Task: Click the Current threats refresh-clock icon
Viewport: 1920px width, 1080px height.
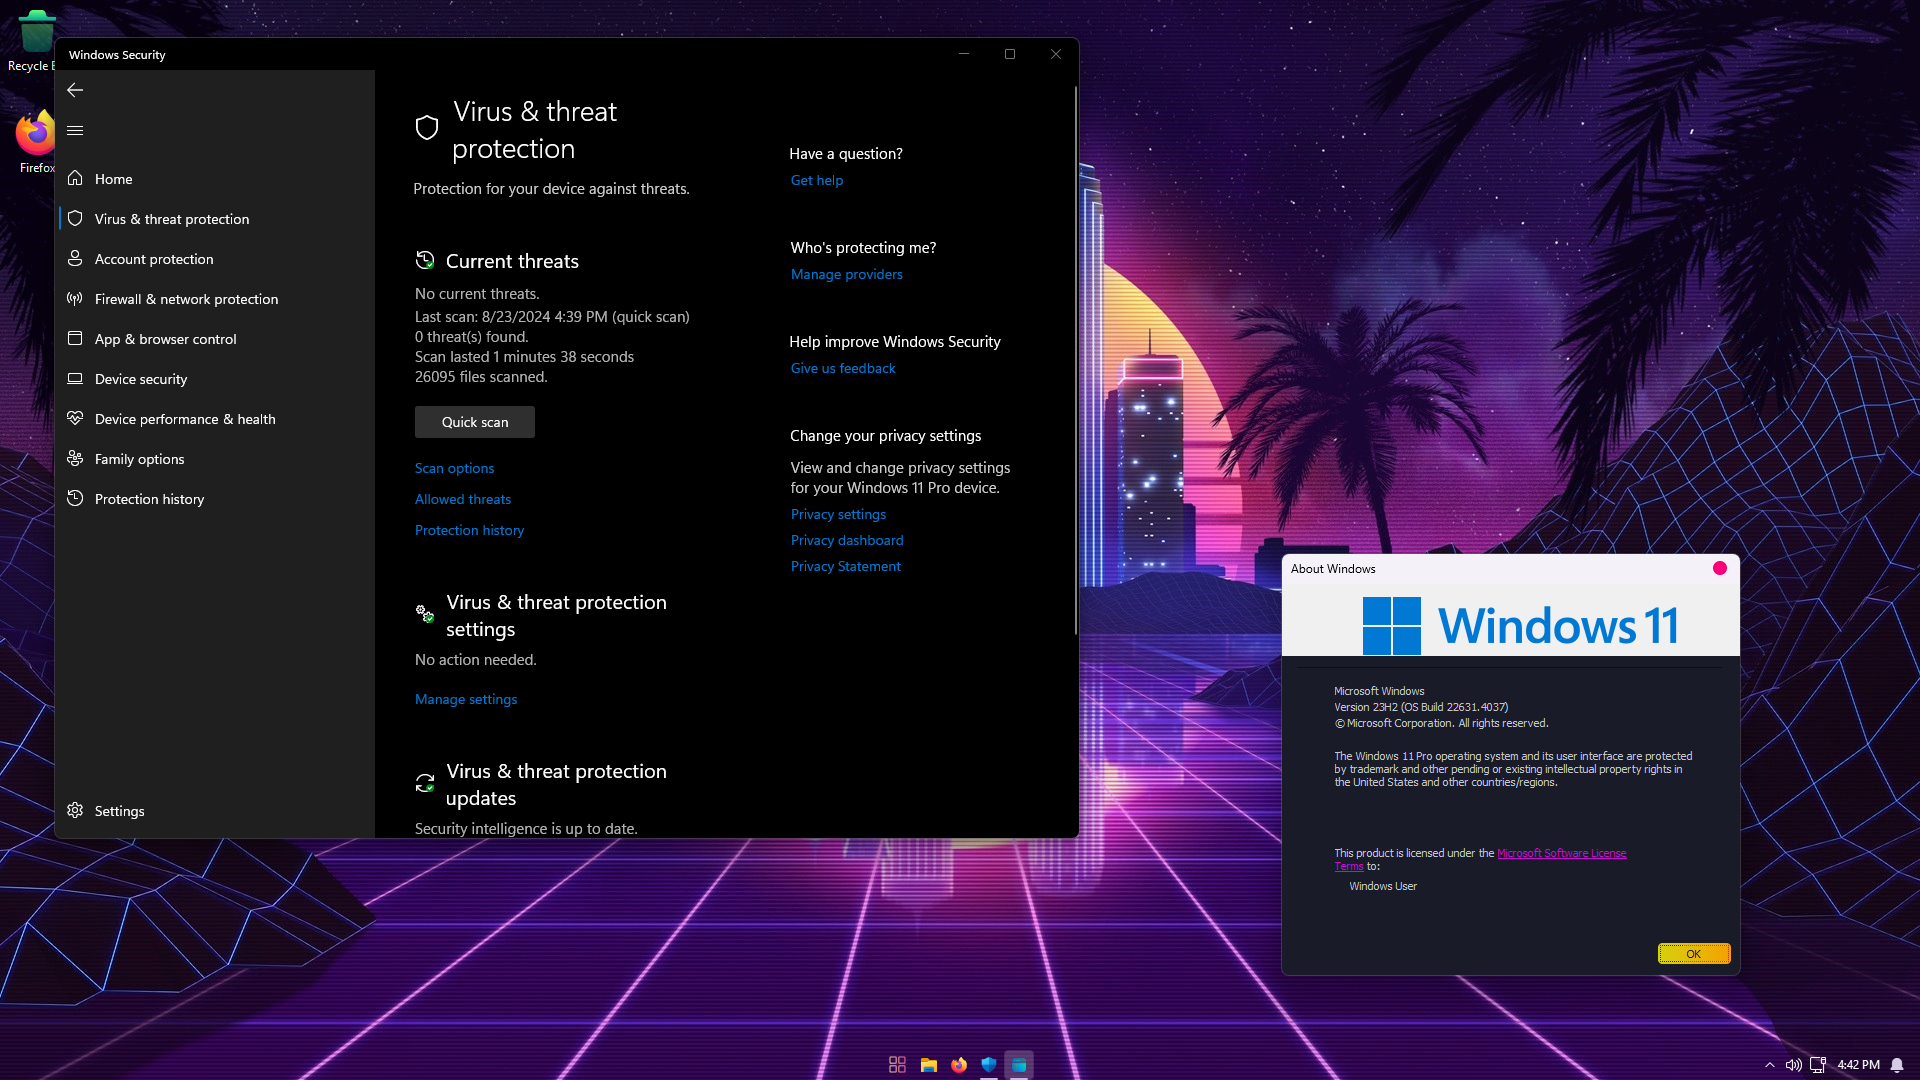Action: point(425,260)
